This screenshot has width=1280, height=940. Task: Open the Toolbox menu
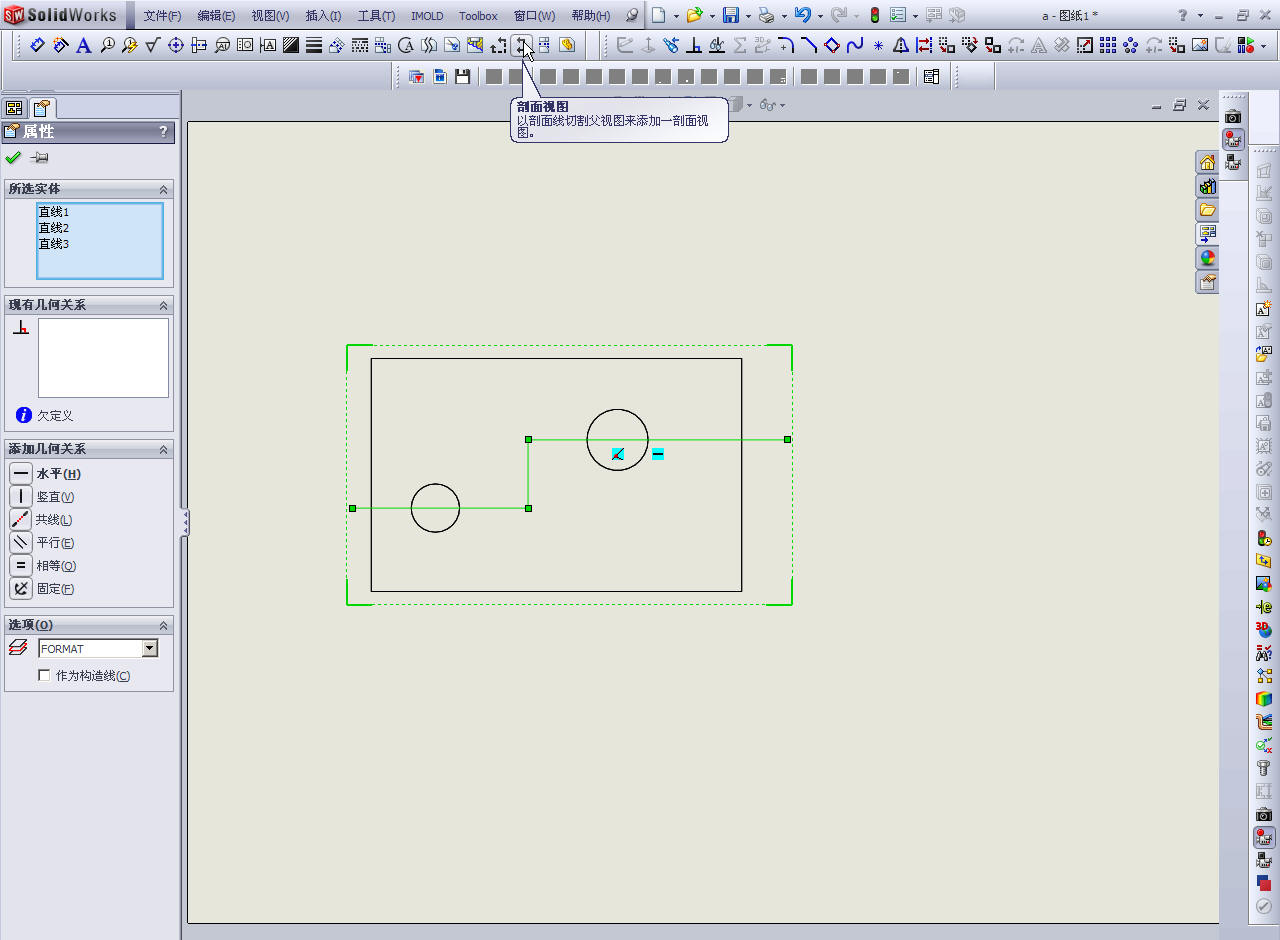click(478, 16)
